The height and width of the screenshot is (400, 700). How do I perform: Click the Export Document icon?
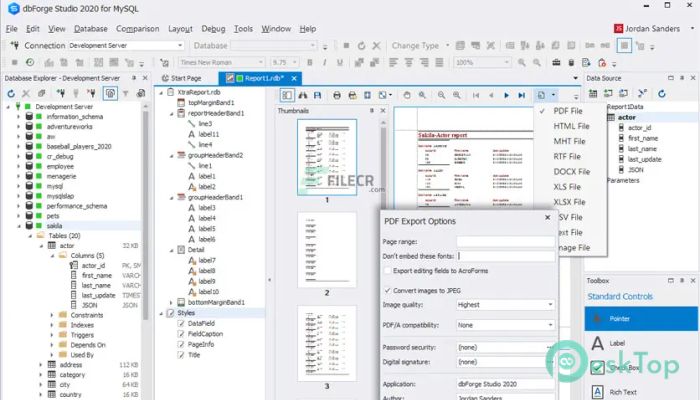tap(541, 95)
